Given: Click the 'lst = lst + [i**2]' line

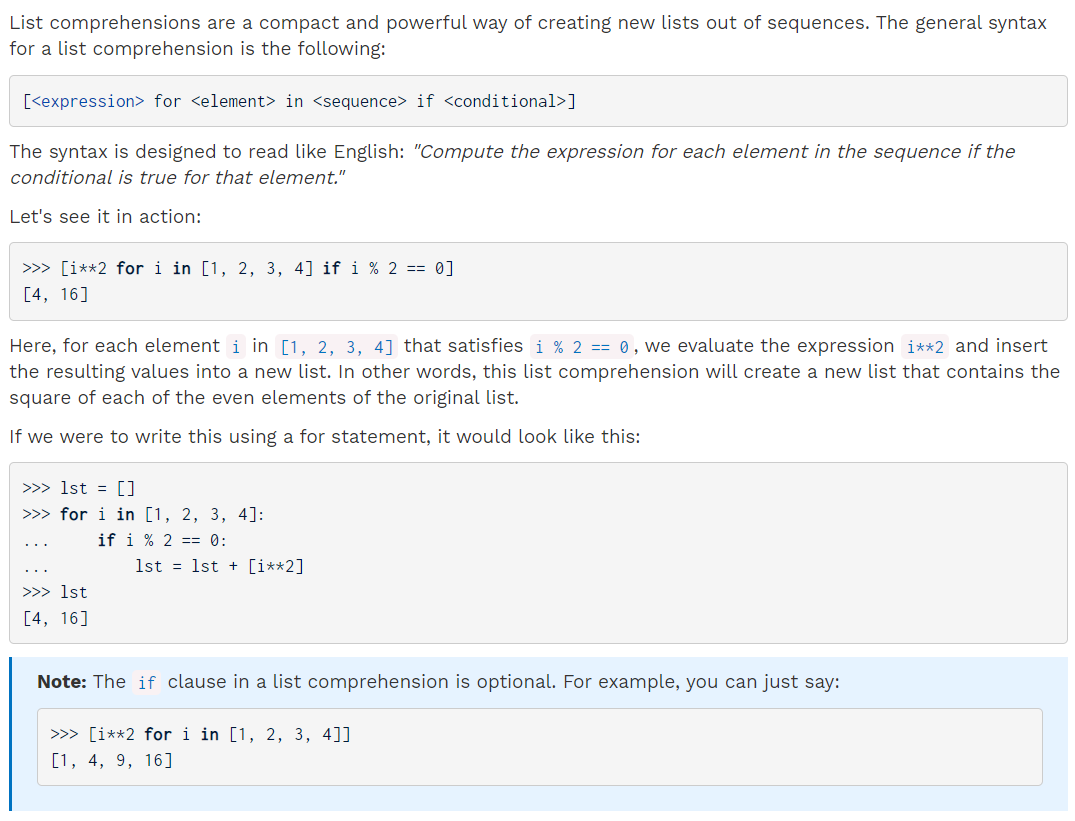Looking at the screenshot, I should click(x=219, y=566).
